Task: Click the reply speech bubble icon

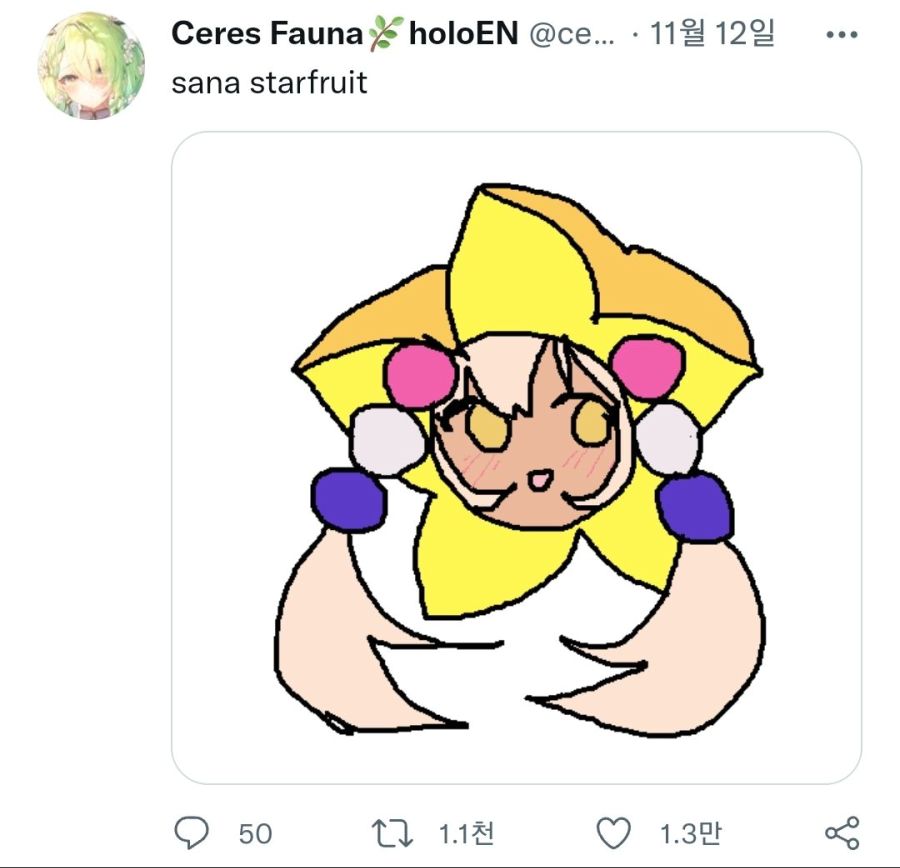Action: (x=191, y=832)
